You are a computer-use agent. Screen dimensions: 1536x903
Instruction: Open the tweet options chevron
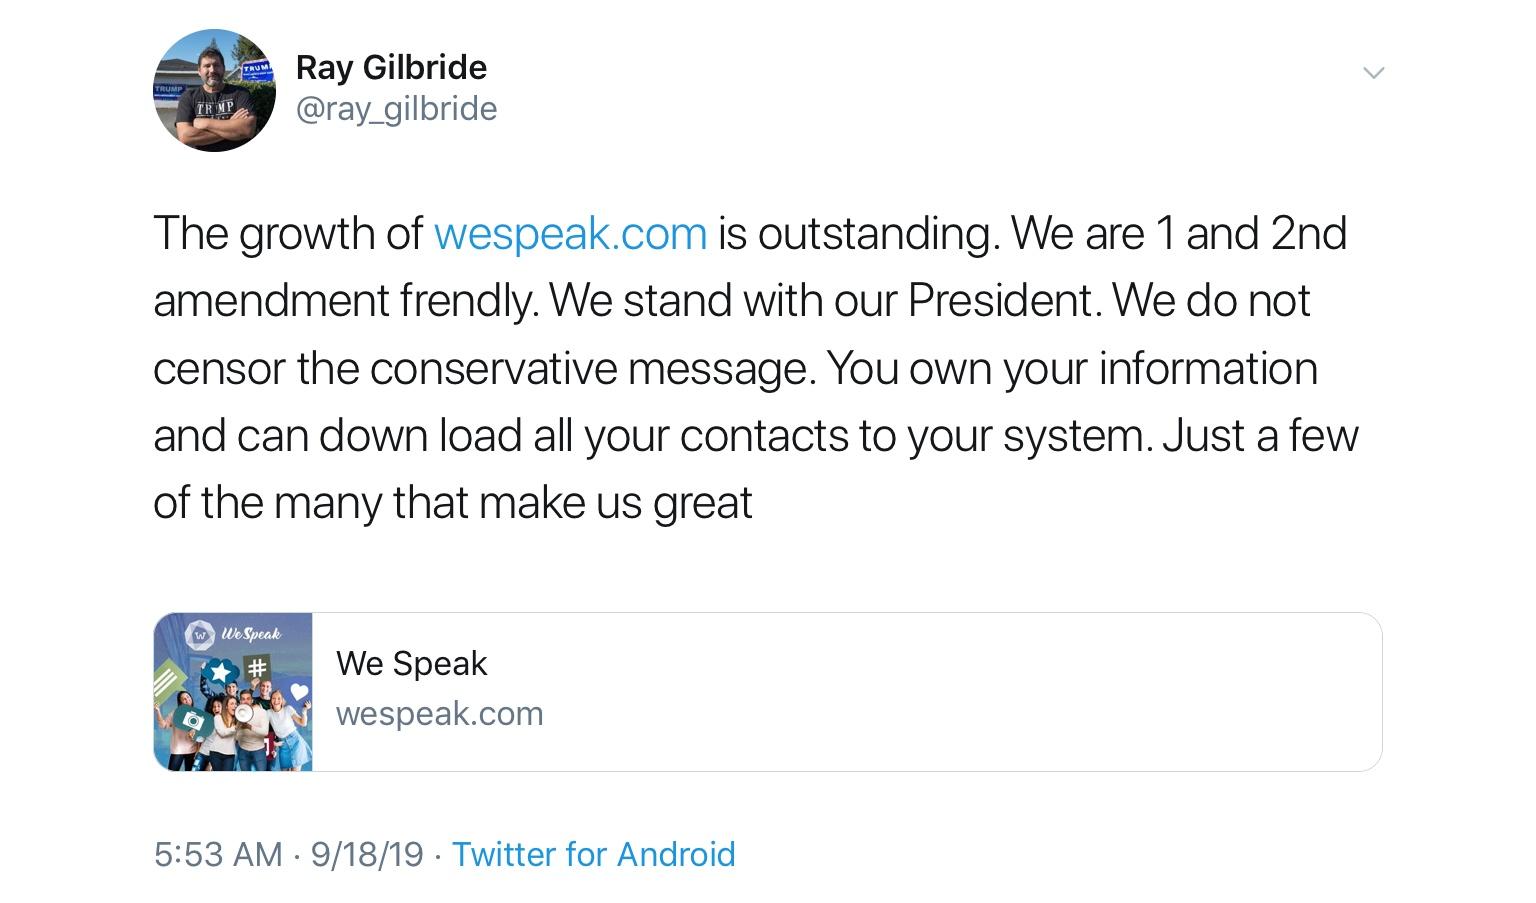1373,72
